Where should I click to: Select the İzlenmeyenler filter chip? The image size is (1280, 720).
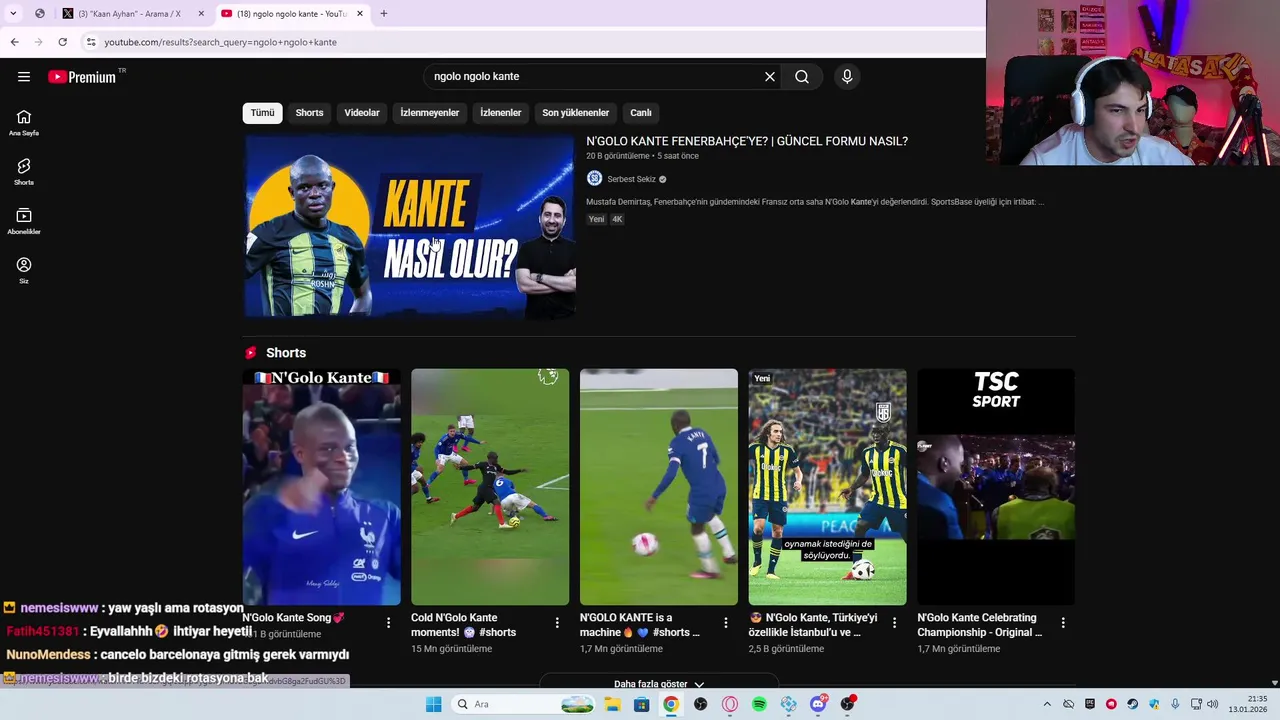430,113
